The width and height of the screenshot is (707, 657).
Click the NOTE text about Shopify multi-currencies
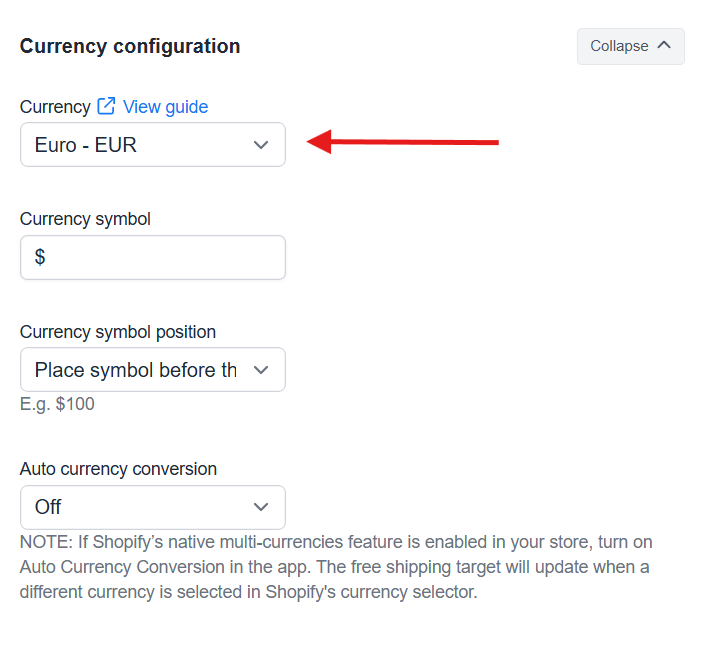pos(336,567)
